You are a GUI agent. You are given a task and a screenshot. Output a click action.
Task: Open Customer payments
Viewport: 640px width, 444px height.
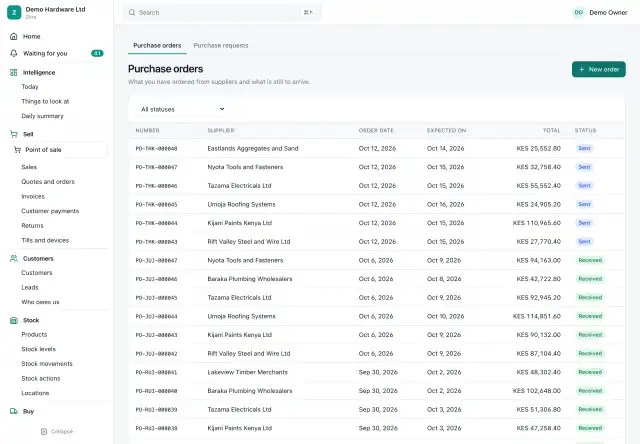coord(50,211)
